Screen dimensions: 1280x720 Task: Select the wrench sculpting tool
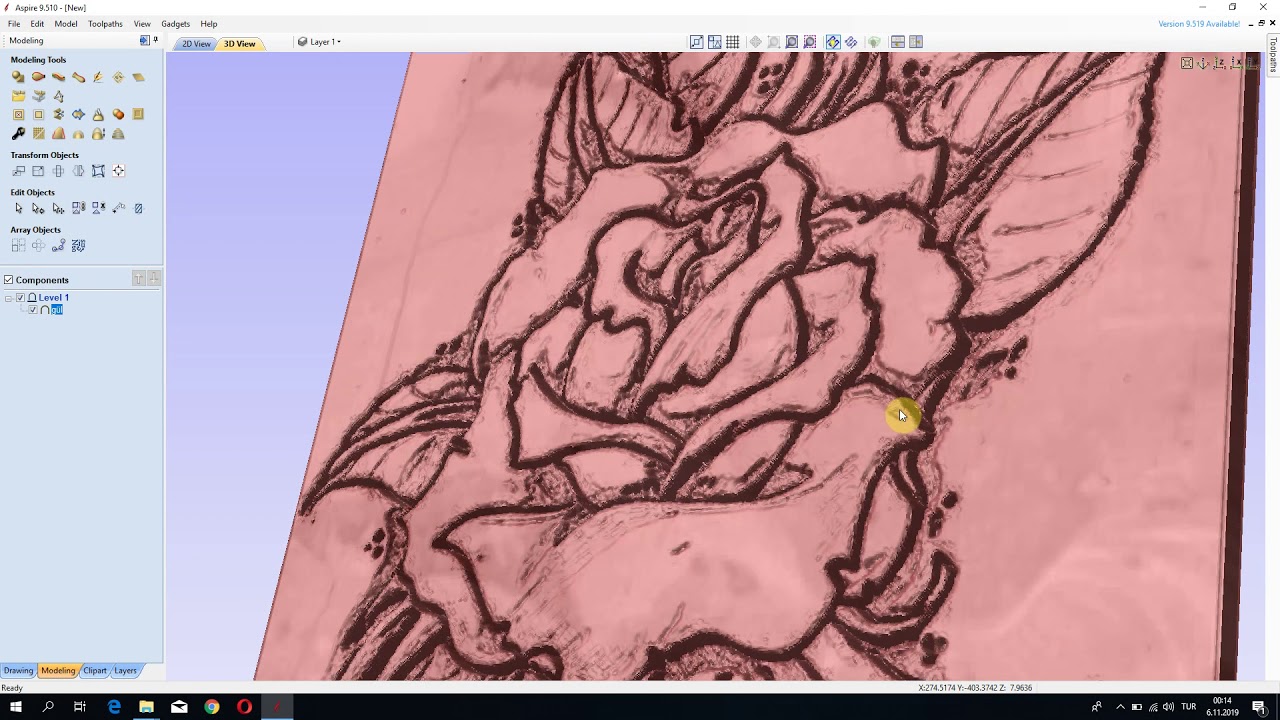tap(18, 133)
